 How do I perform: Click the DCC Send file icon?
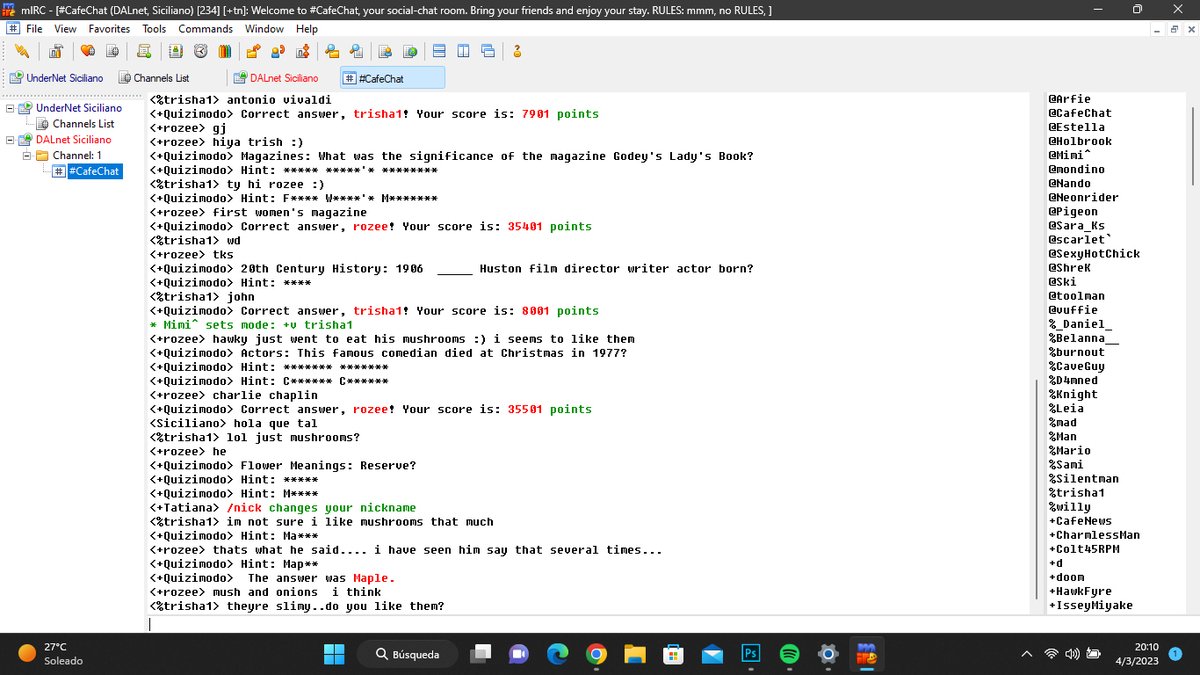(x=254, y=51)
